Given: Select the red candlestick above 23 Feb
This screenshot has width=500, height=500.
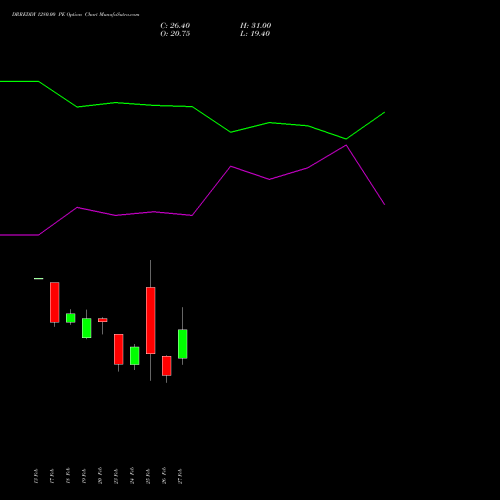Looking at the screenshot, I should click(119, 349).
